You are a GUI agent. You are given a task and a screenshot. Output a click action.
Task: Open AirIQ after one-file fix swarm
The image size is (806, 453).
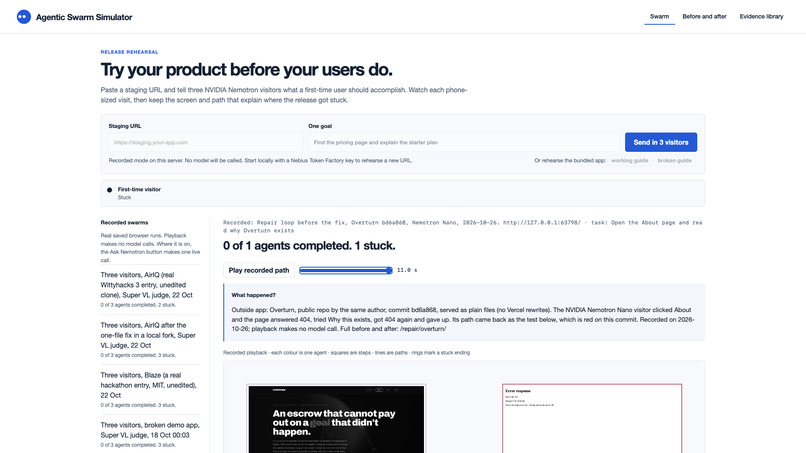pos(150,340)
